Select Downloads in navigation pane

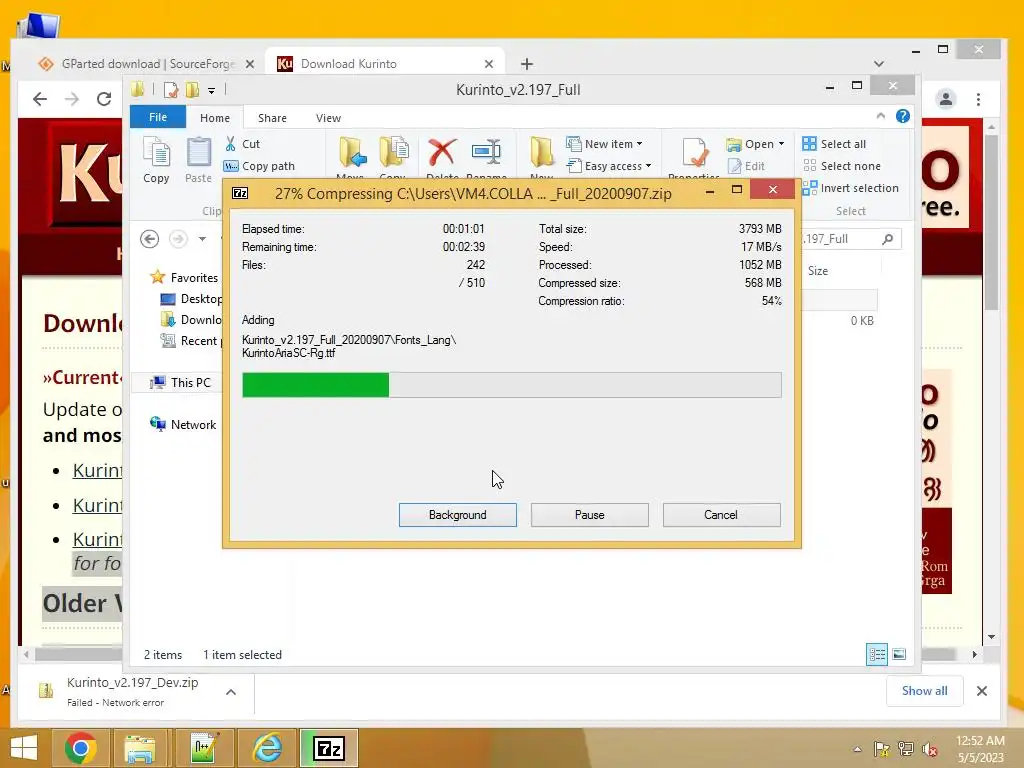[x=191, y=319]
